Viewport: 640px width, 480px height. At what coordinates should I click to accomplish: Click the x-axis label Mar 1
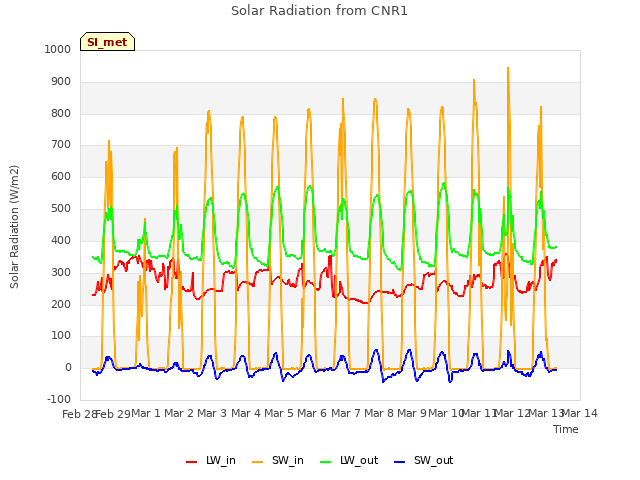tap(146, 413)
